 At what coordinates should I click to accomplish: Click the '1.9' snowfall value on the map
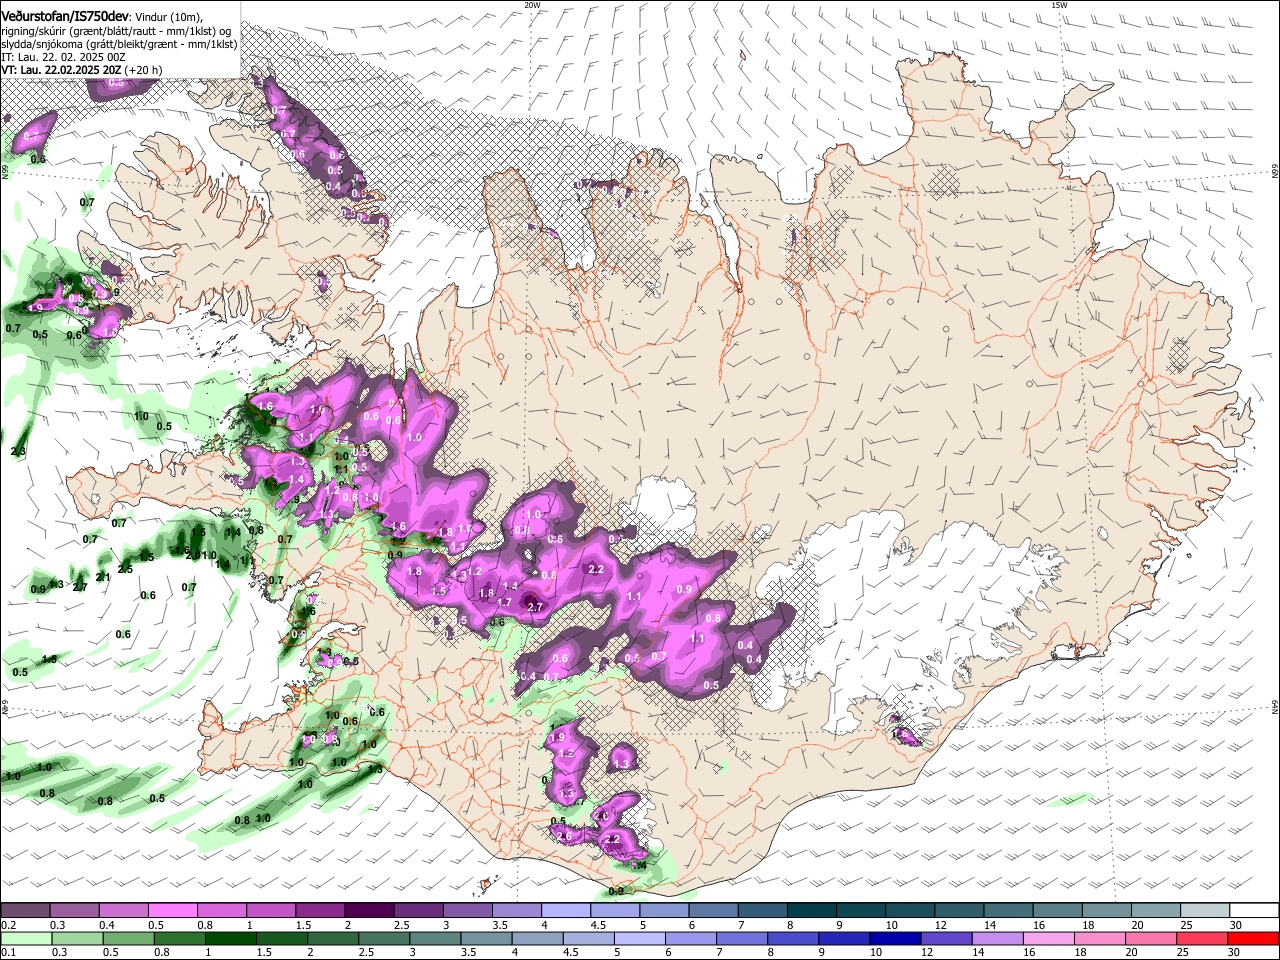tap(558, 737)
